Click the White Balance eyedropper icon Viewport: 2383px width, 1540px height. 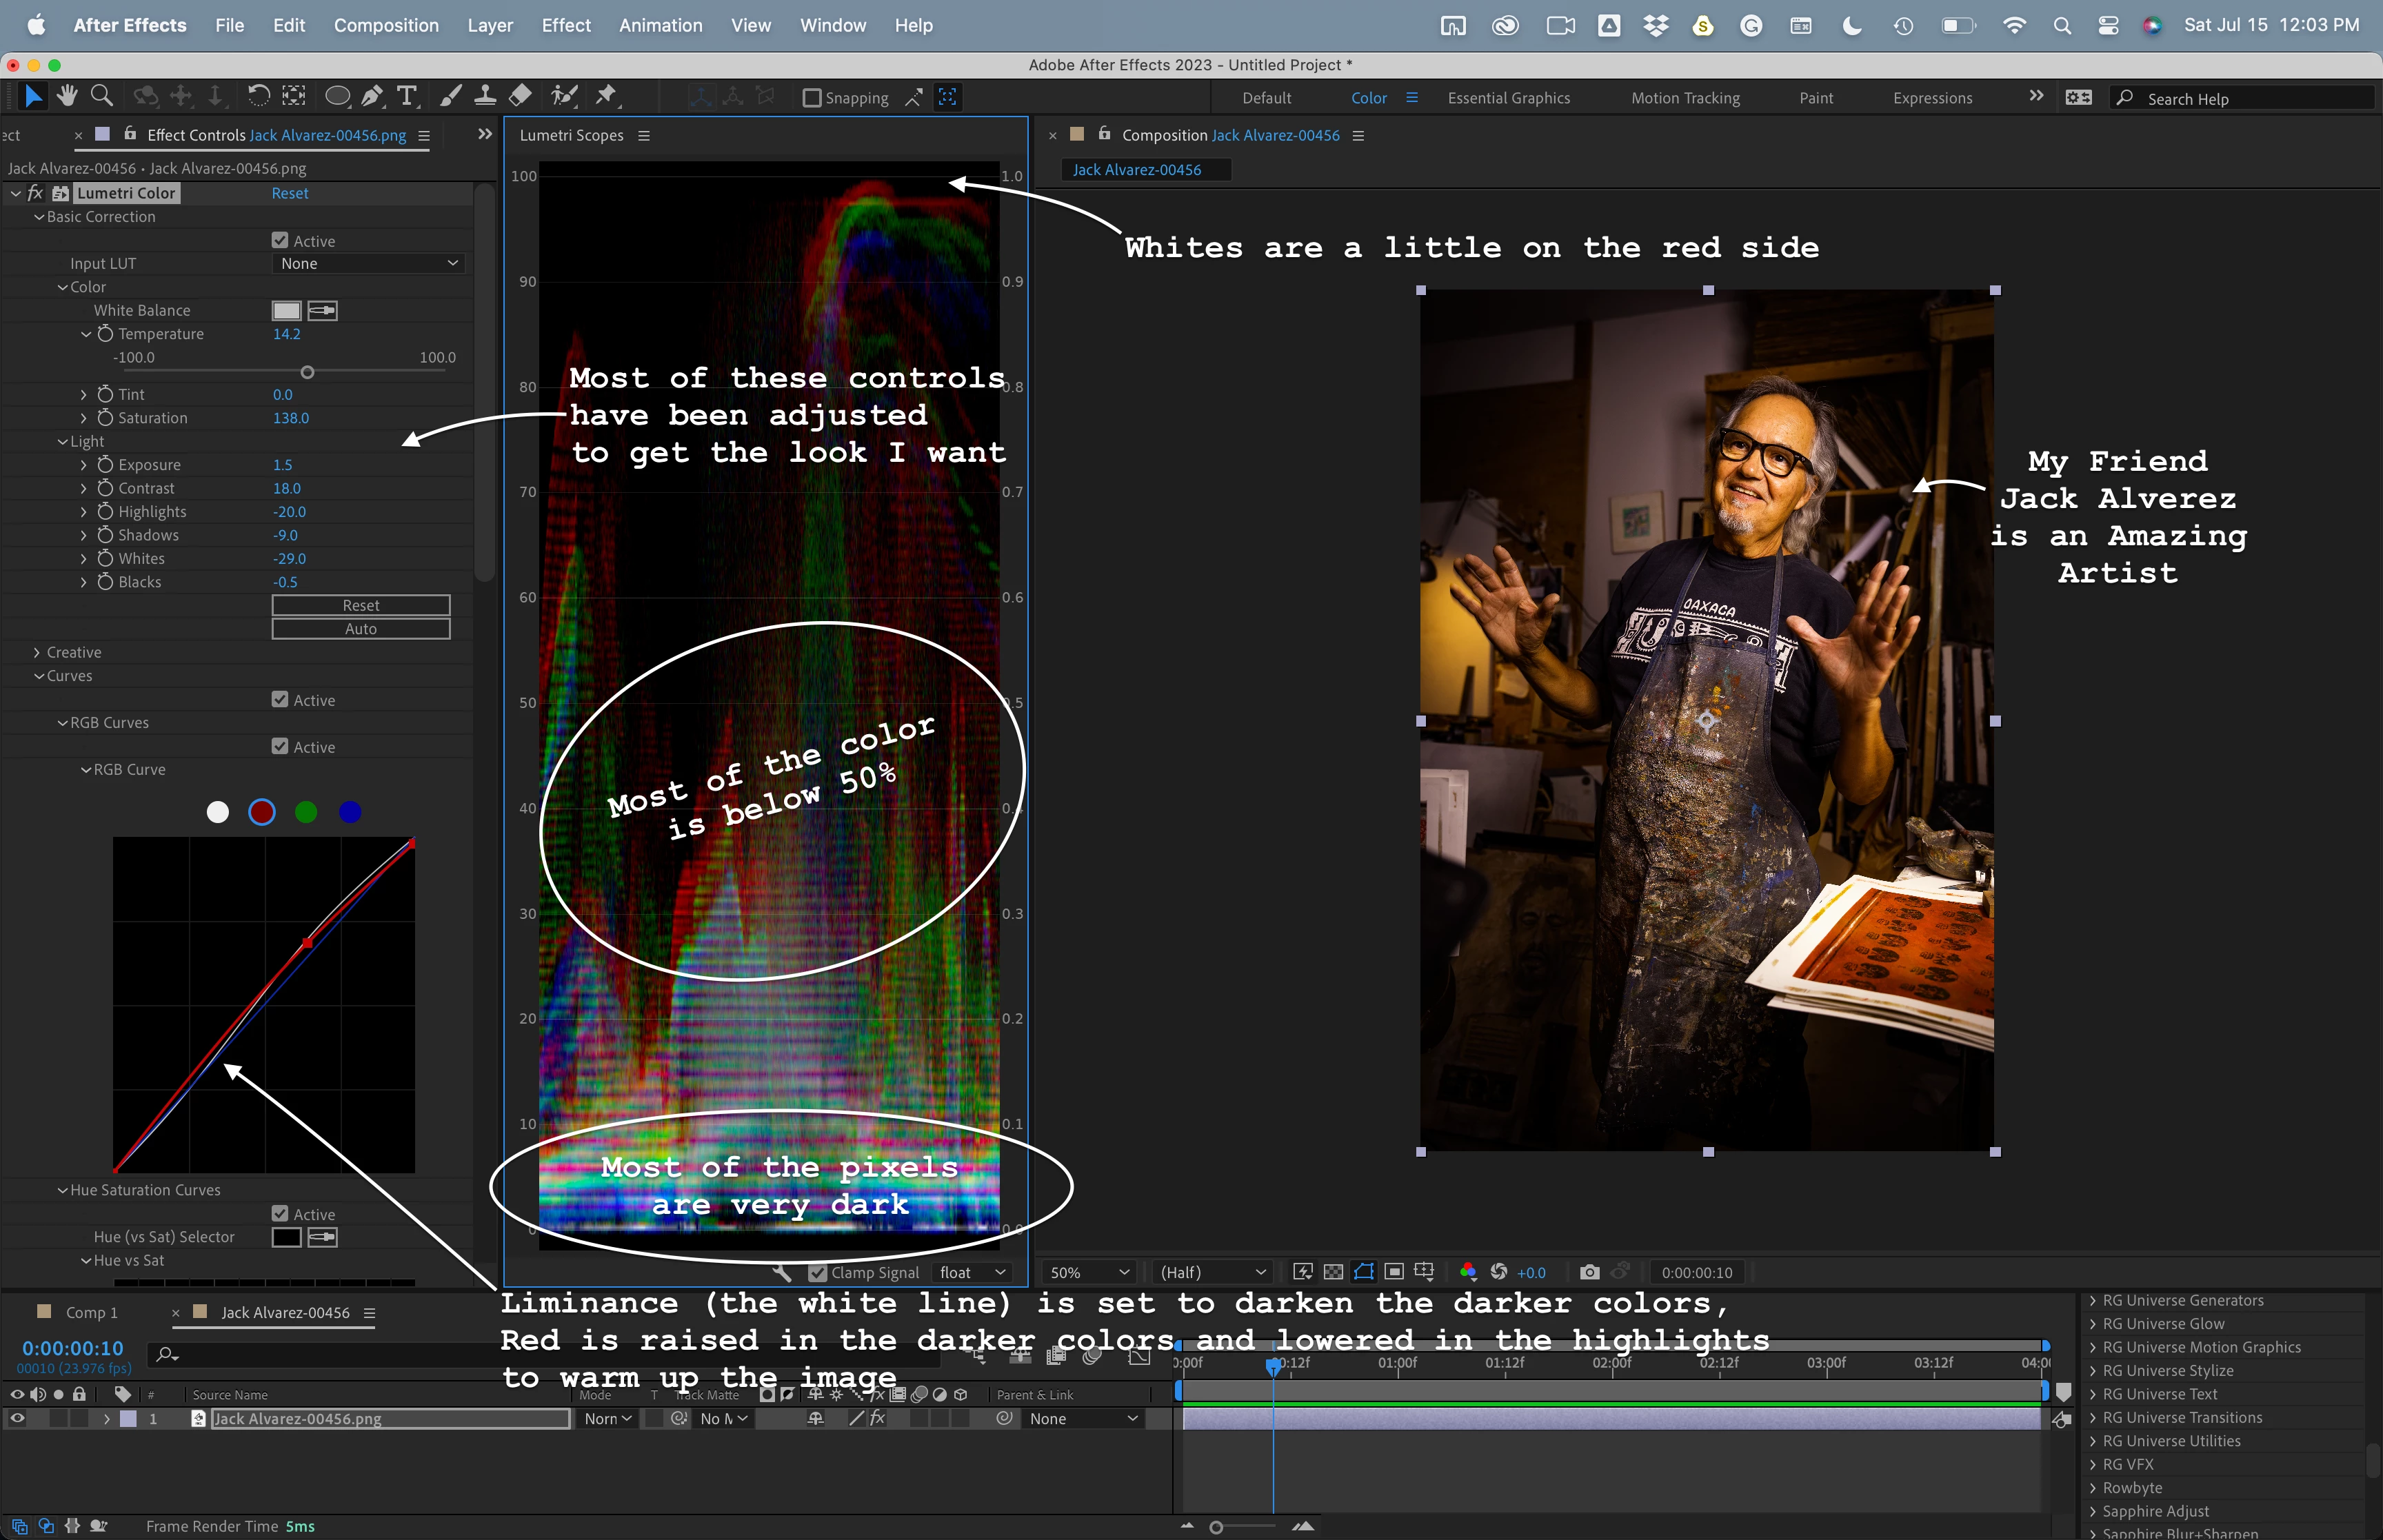point(322,311)
